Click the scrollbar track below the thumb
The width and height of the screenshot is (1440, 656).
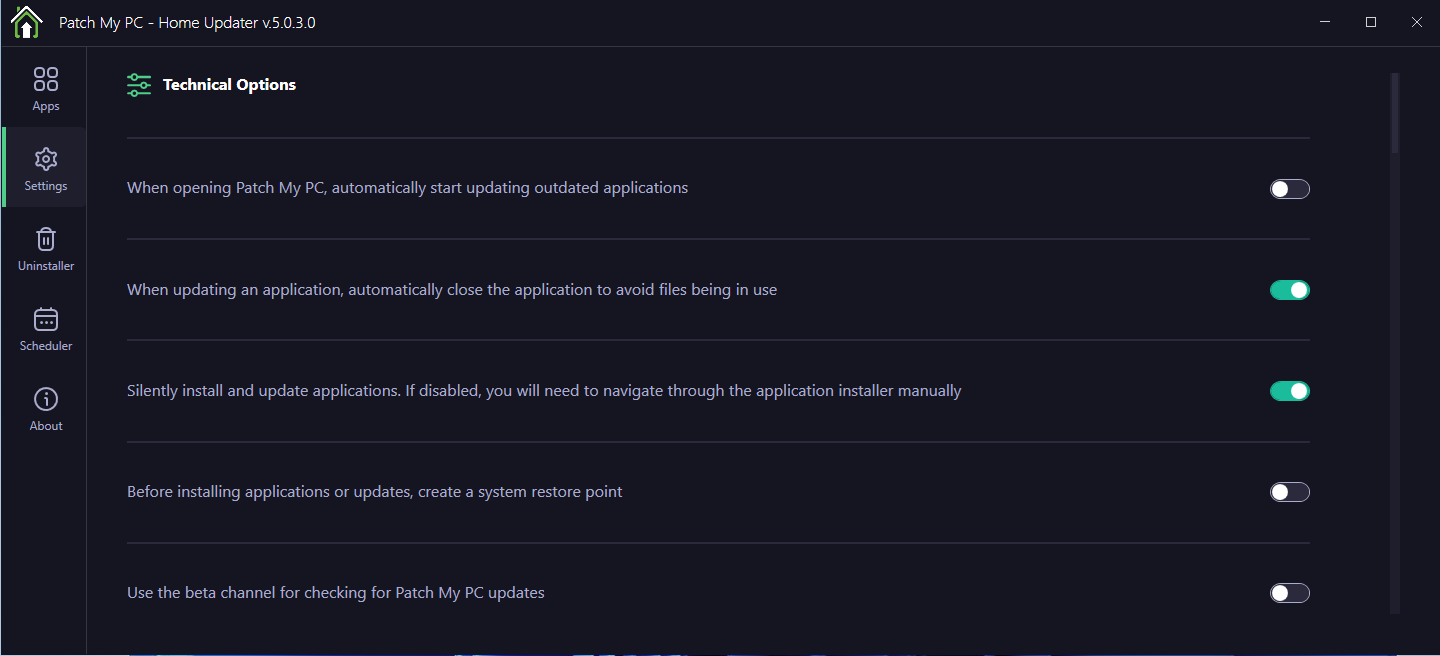coord(1395,400)
